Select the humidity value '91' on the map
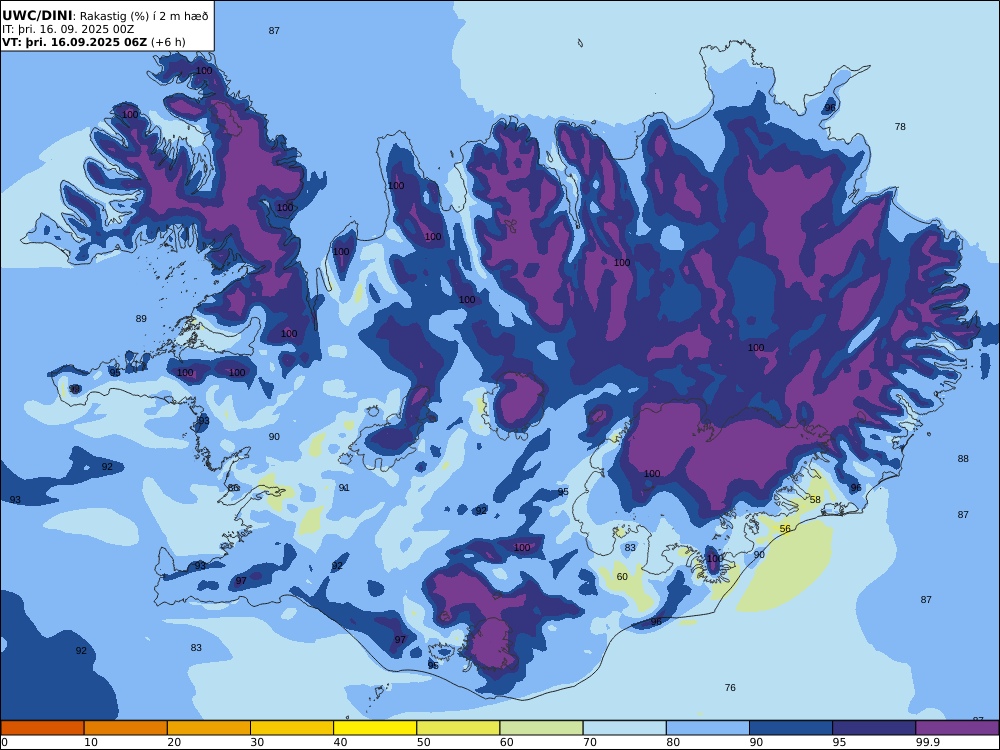The height and width of the screenshot is (750, 1000). click(344, 488)
